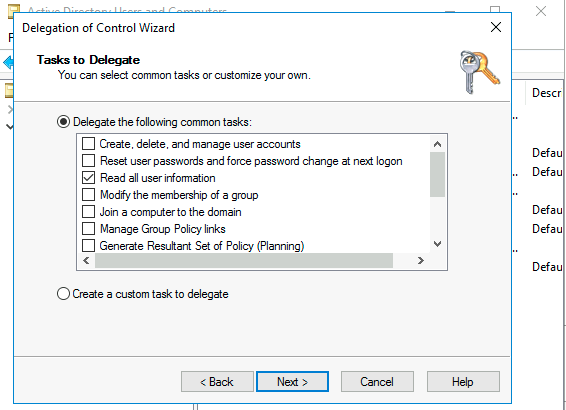The image size is (566, 410).
Task: Enable Manage Group Policy links checkbox
Action: [88, 228]
